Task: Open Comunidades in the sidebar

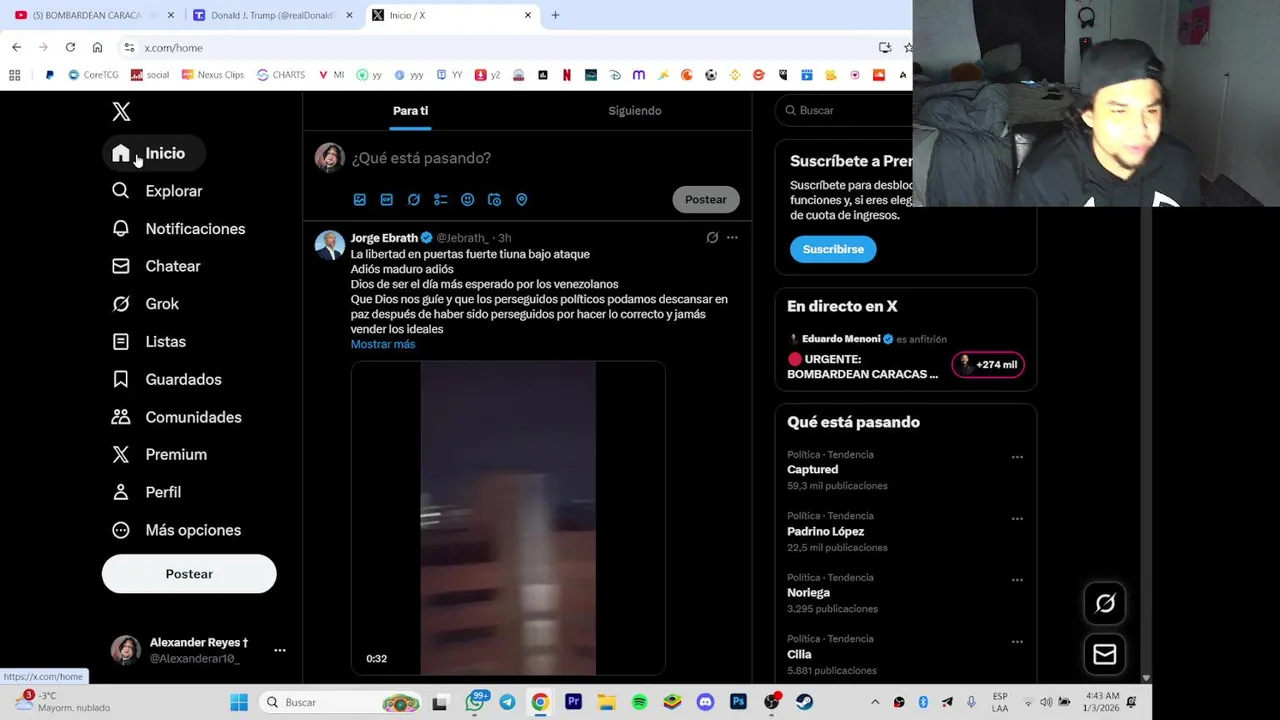Action: pos(176,417)
